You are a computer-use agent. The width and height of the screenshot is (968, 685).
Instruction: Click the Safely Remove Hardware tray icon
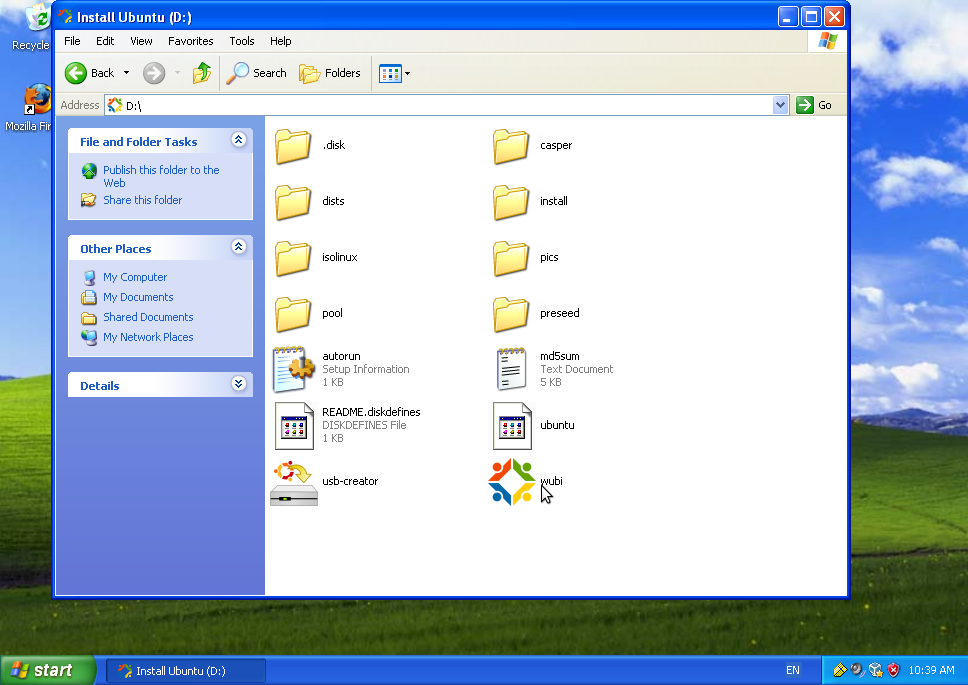point(840,670)
